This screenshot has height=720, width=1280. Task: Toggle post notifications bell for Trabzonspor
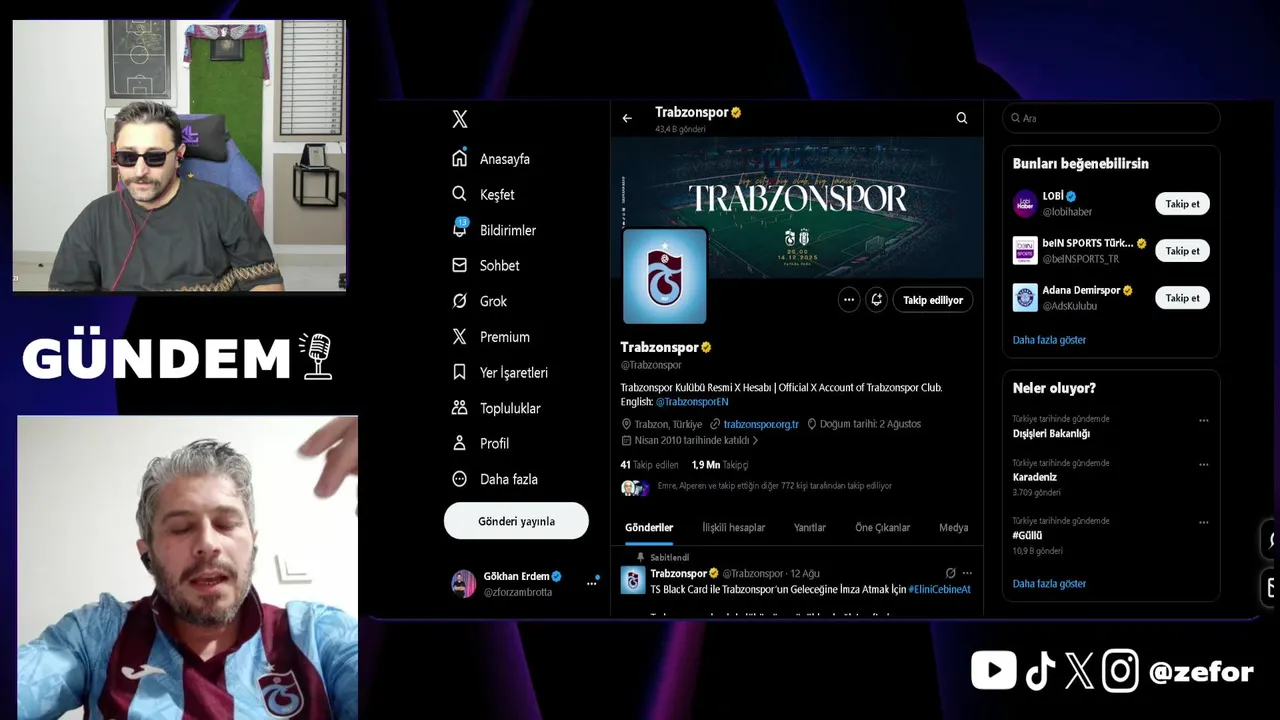877,300
